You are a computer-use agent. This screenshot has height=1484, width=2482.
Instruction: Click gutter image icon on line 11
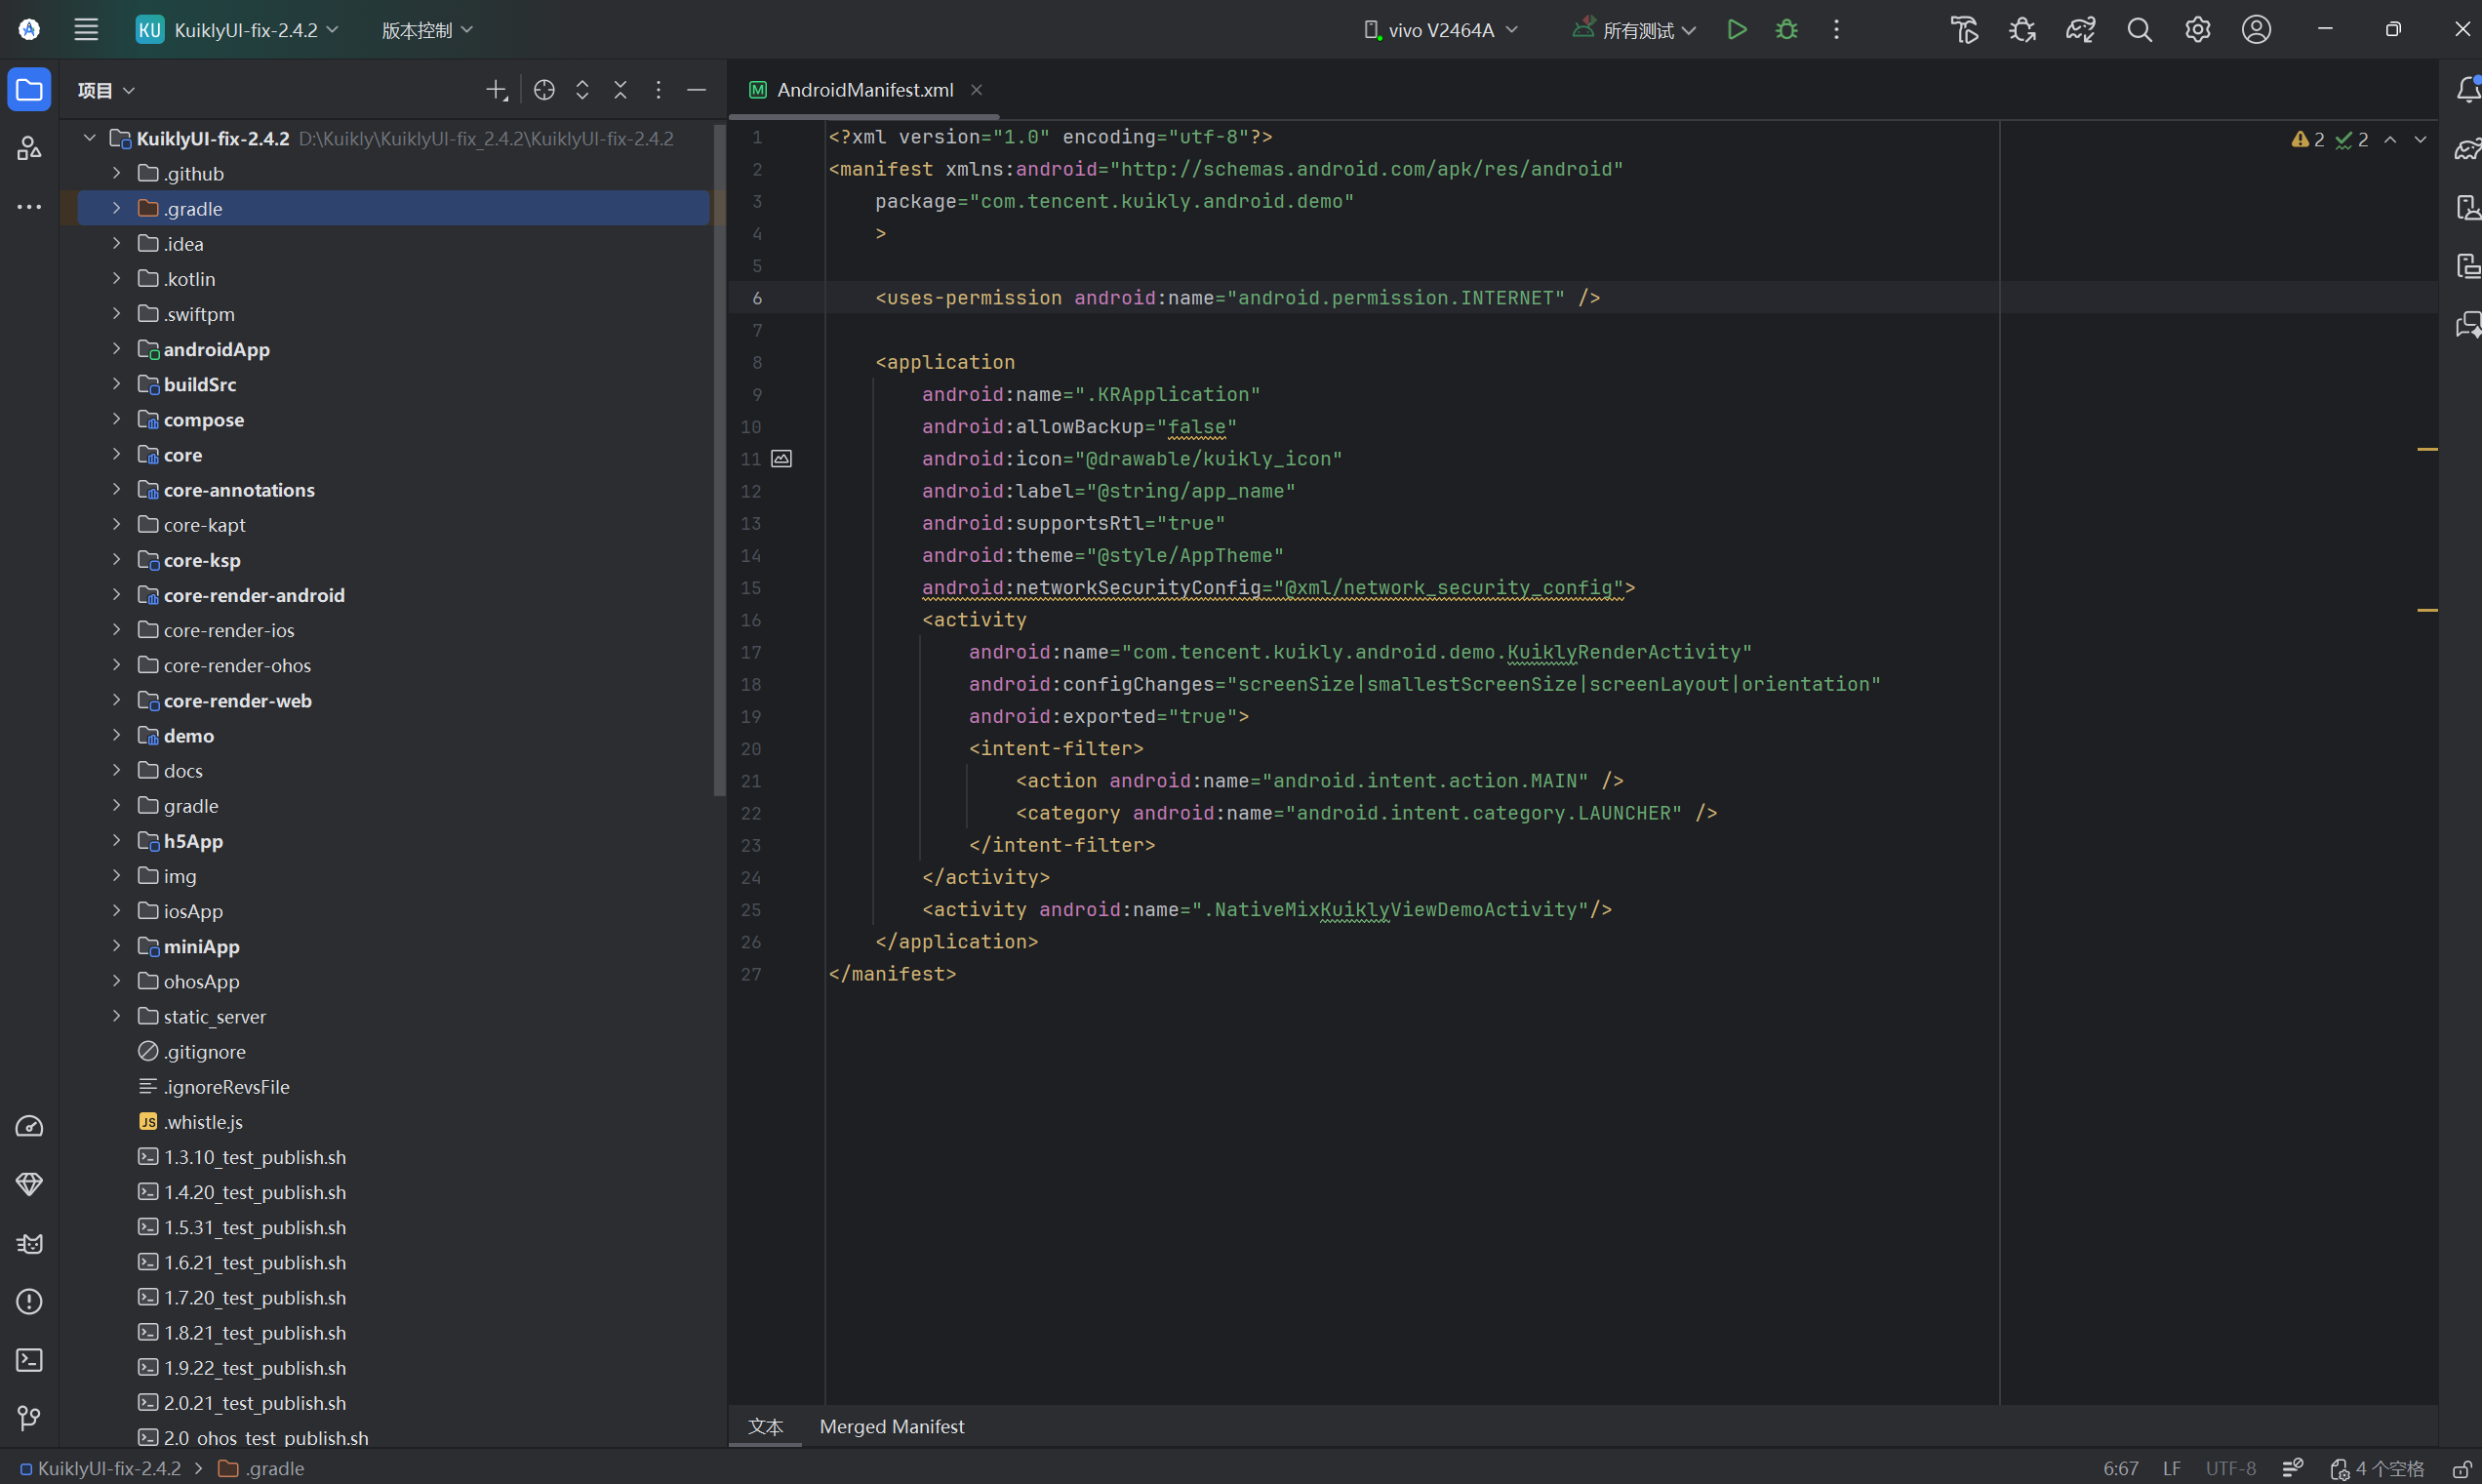click(x=781, y=459)
